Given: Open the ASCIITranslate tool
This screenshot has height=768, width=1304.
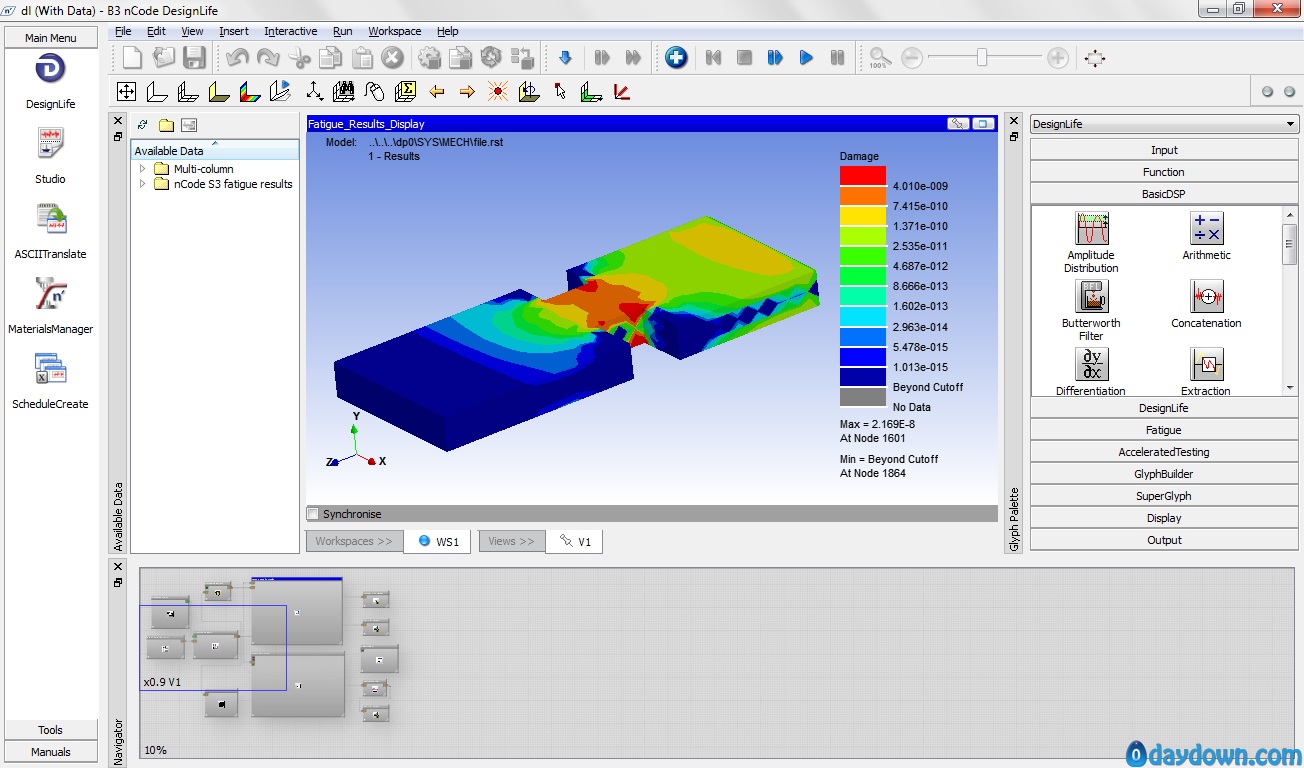Looking at the screenshot, I should tap(50, 218).
